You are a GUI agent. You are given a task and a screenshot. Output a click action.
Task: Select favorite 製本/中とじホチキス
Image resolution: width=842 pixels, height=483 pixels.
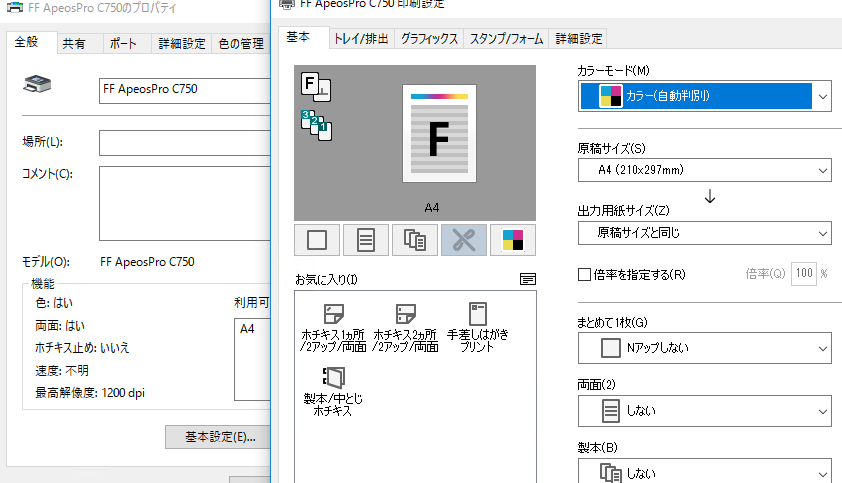pos(333,392)
